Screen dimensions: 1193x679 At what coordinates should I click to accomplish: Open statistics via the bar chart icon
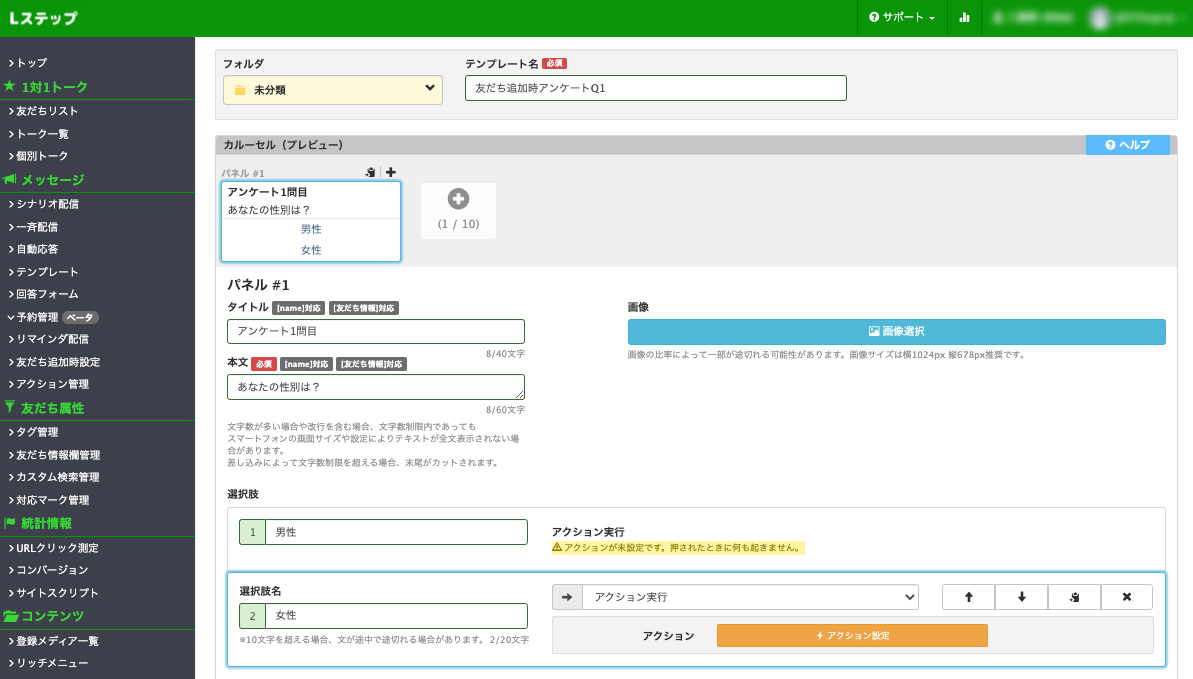coord(964,18)
